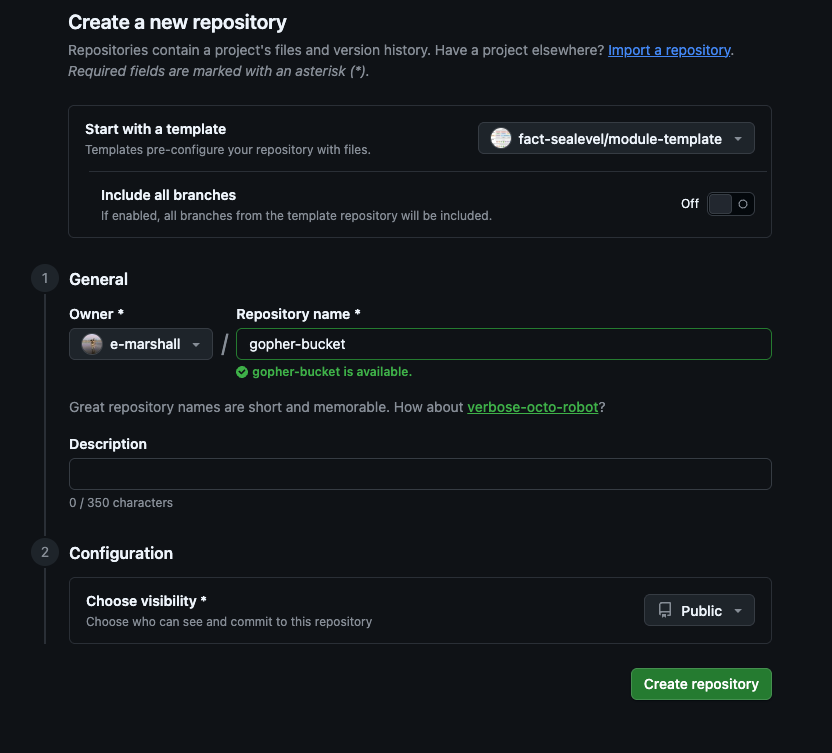This screenshot has height=753, width=832.
Task: Click the 'General' section heading
Action: pos(98,279)
